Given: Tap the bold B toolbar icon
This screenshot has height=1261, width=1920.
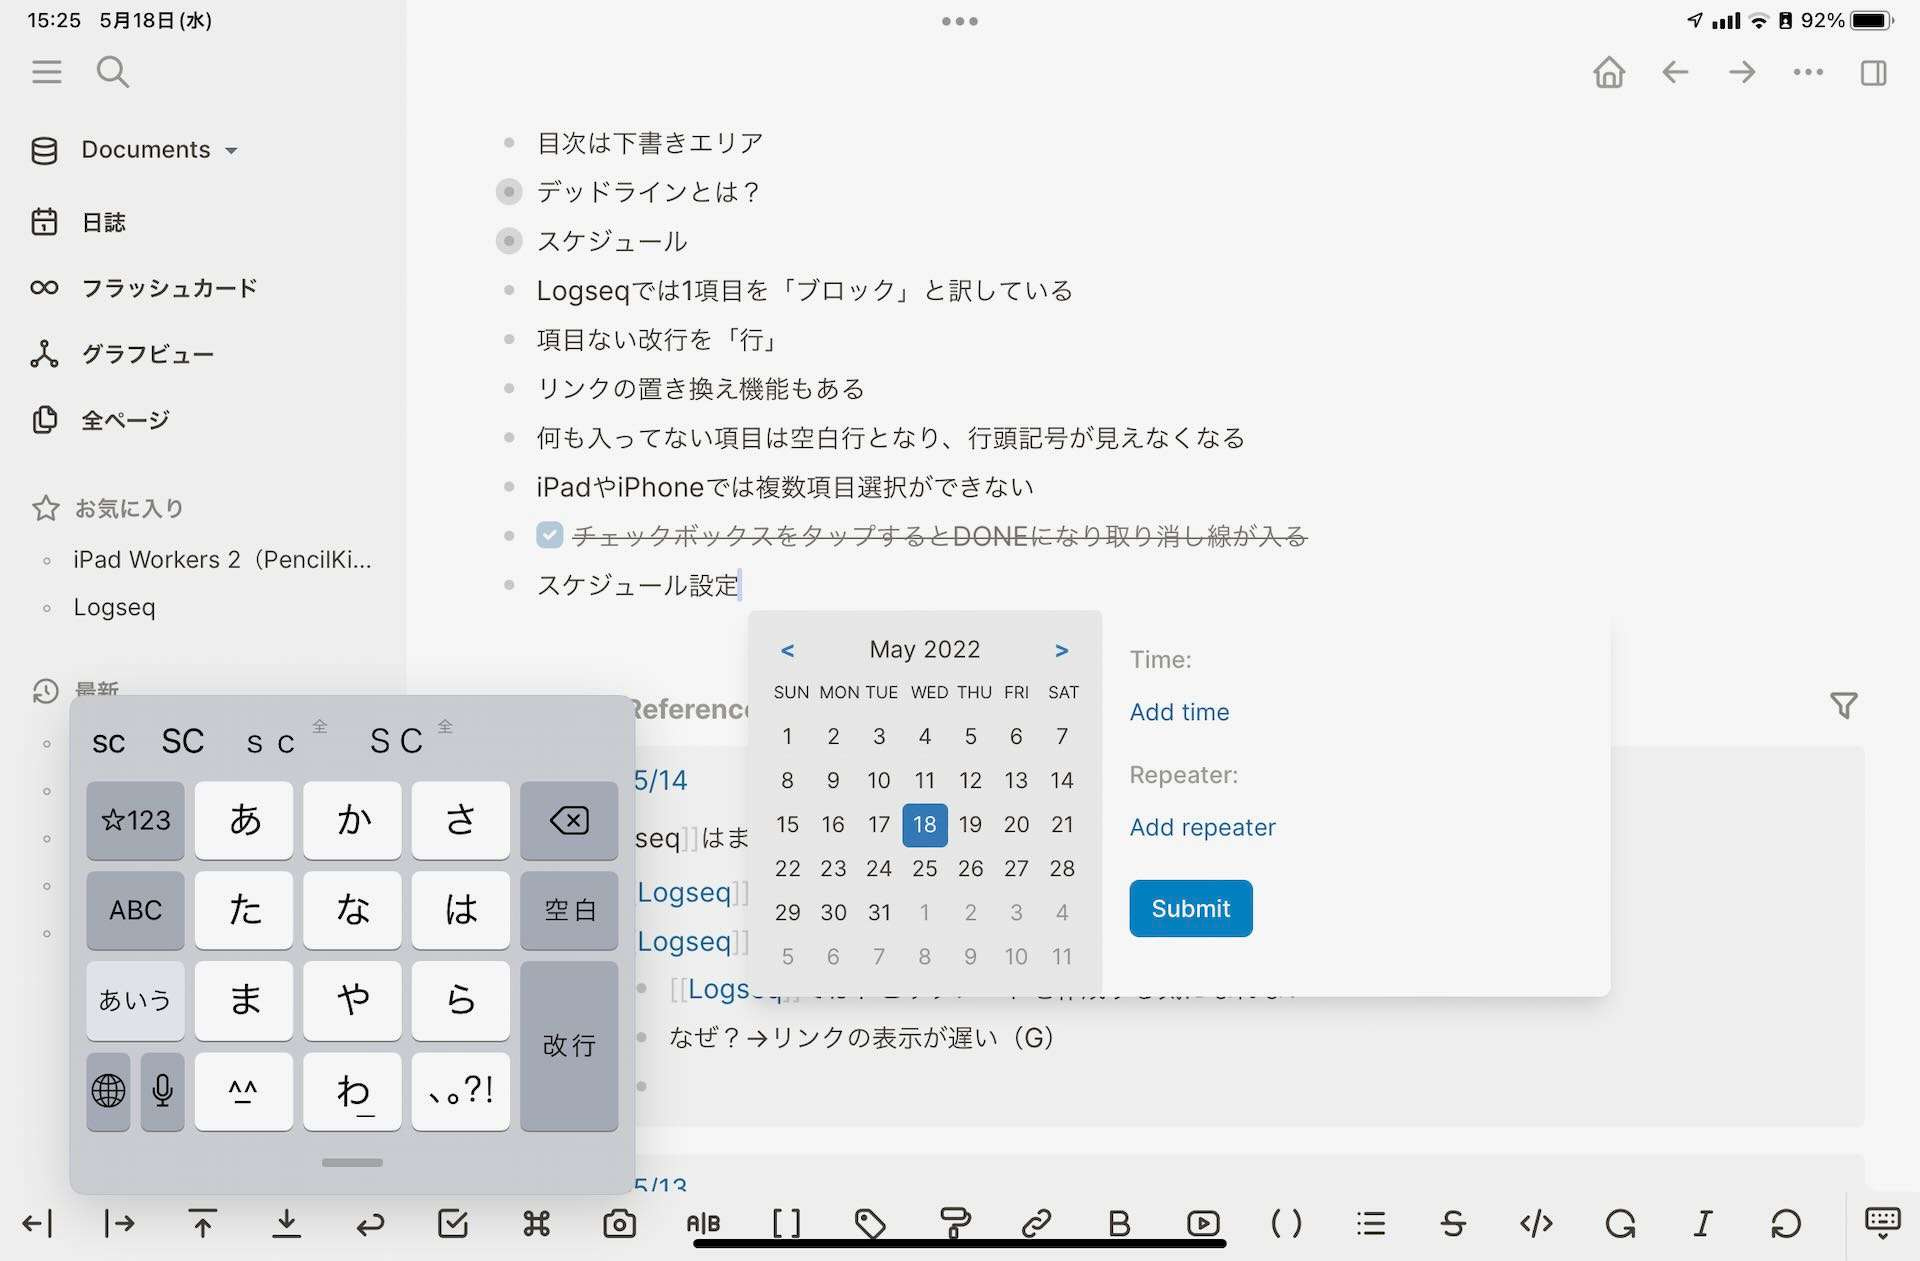Looking at the screenshot, I should [1119, 1223].
